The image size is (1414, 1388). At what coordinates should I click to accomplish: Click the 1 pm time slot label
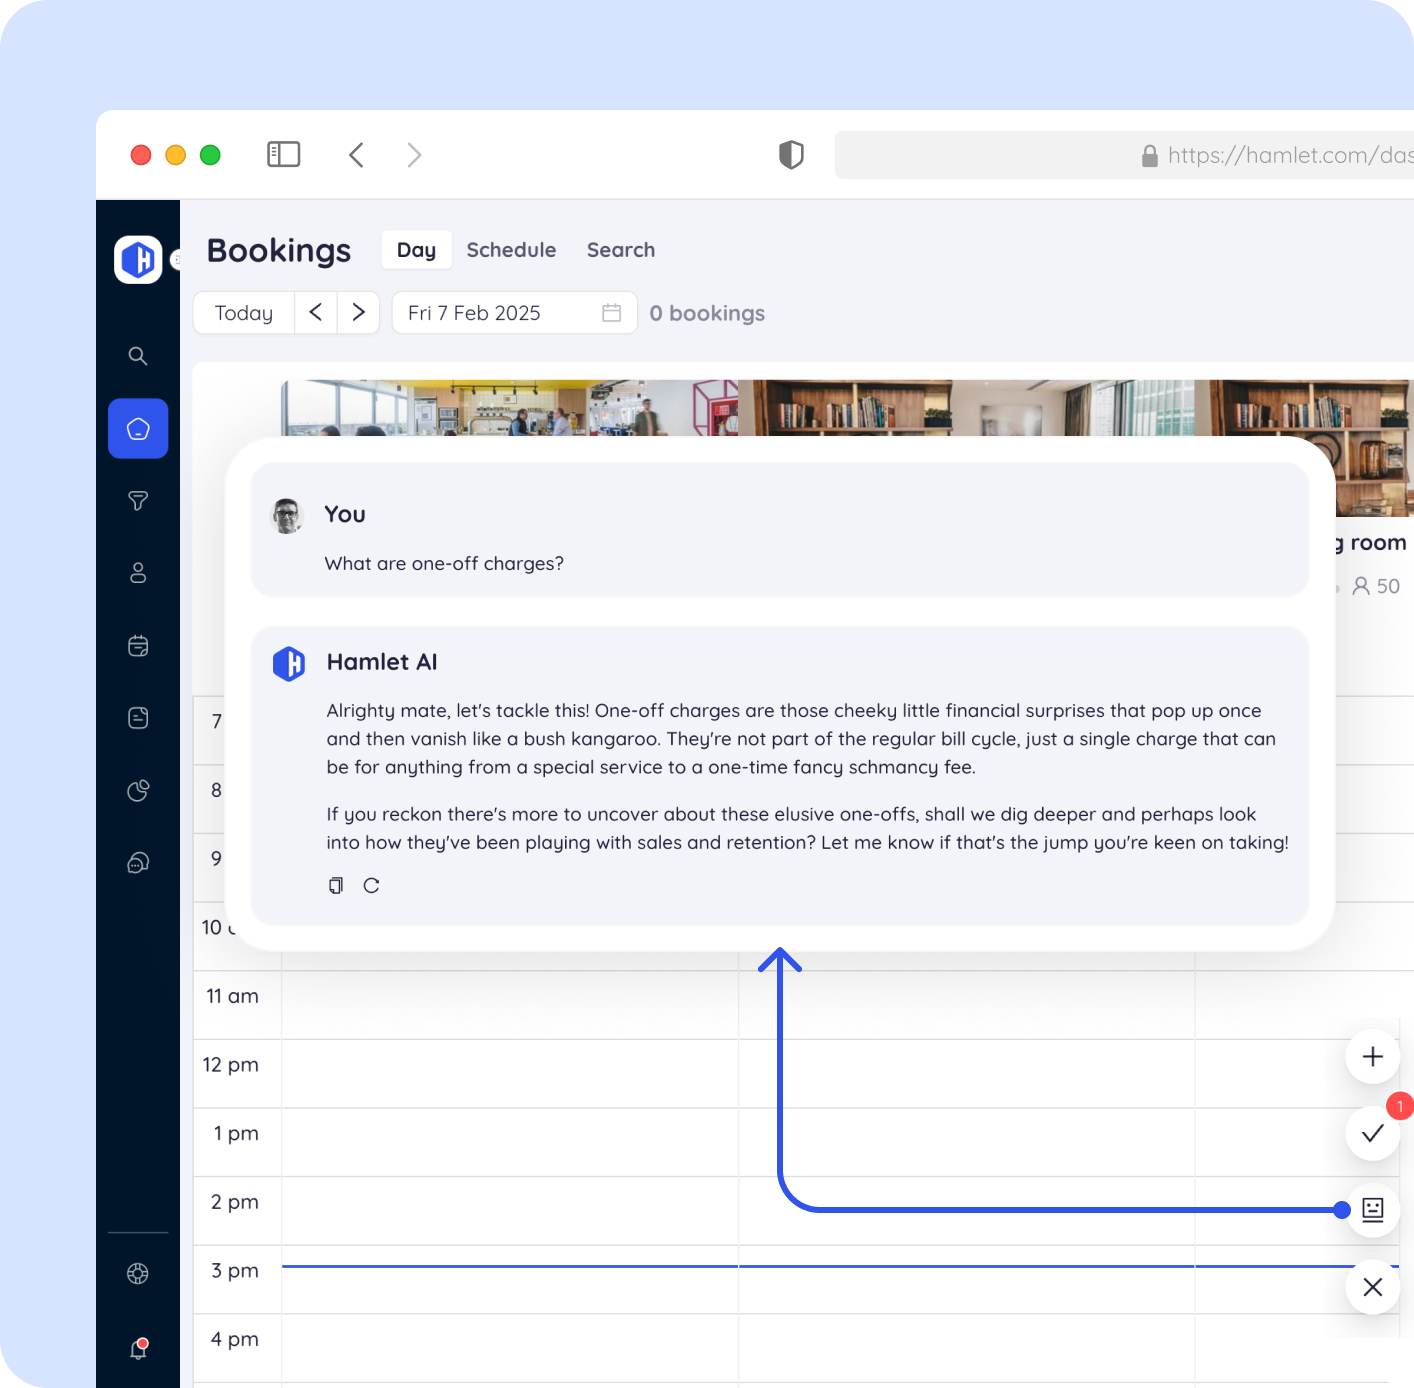(x=236, y=1134)
